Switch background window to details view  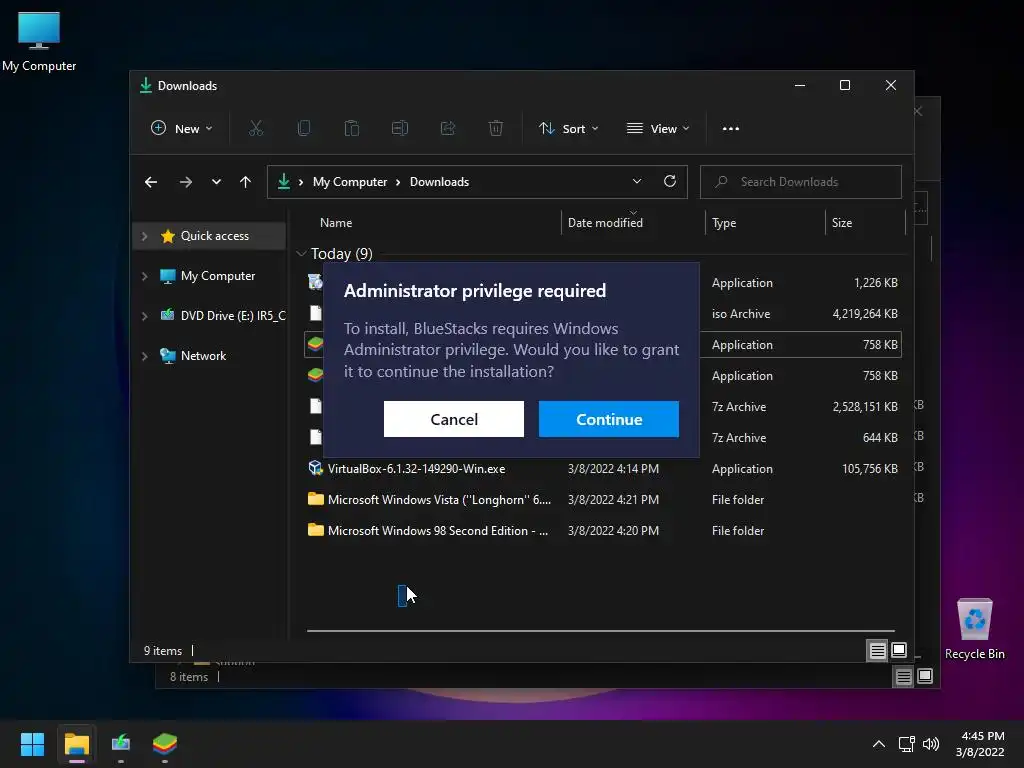pos(903,677)
